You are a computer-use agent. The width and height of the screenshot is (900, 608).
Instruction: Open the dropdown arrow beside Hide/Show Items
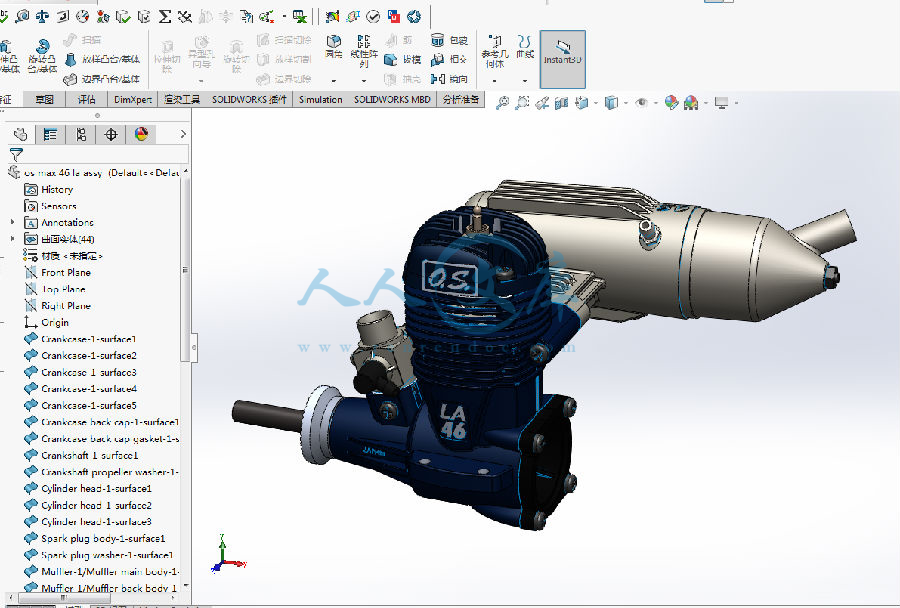[655, 103]
